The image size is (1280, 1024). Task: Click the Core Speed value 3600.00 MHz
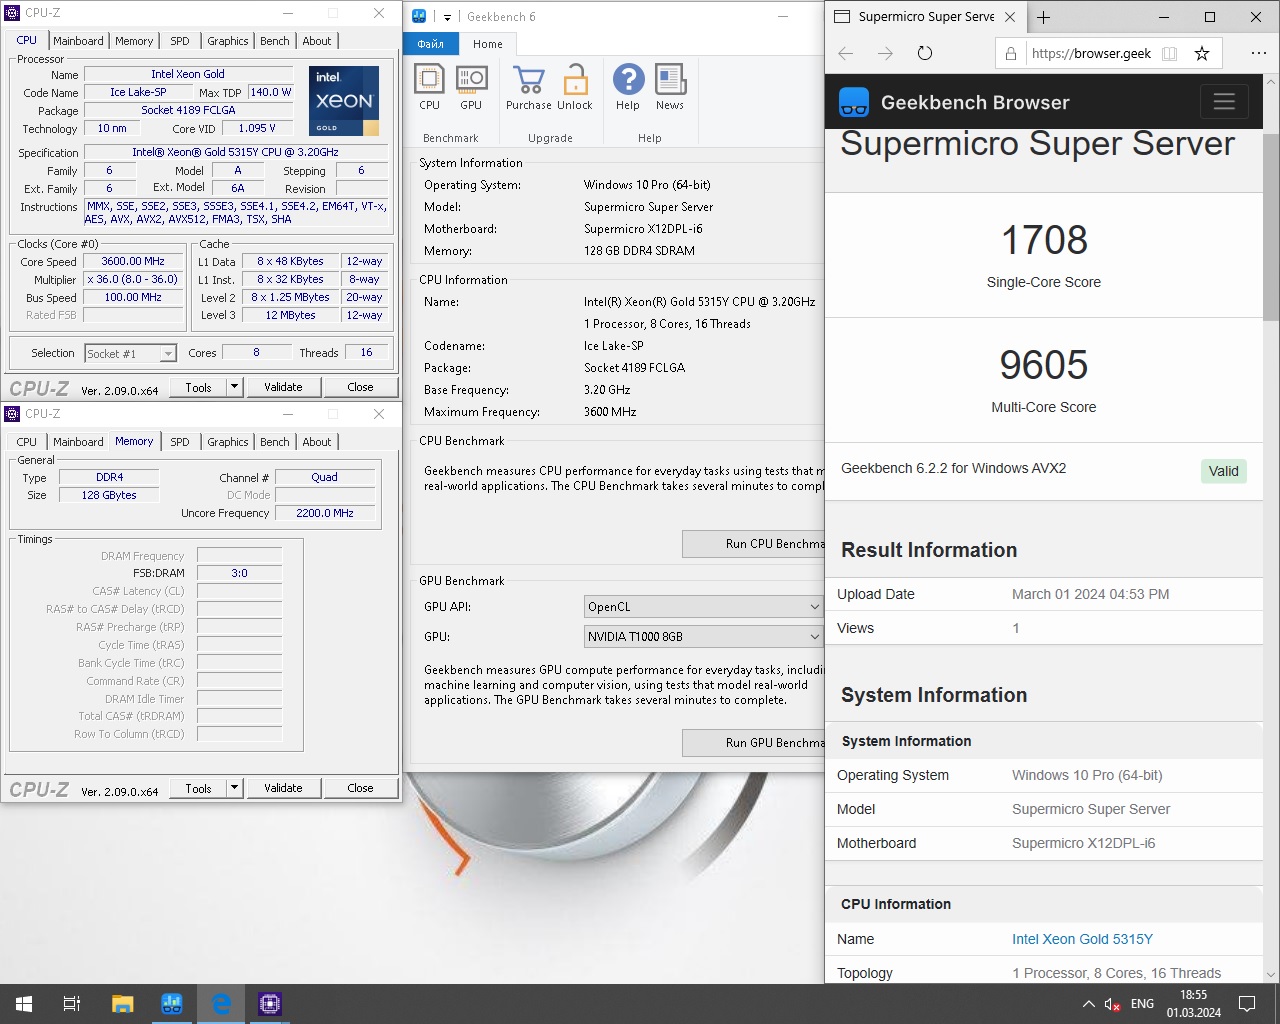coord(133,261)
